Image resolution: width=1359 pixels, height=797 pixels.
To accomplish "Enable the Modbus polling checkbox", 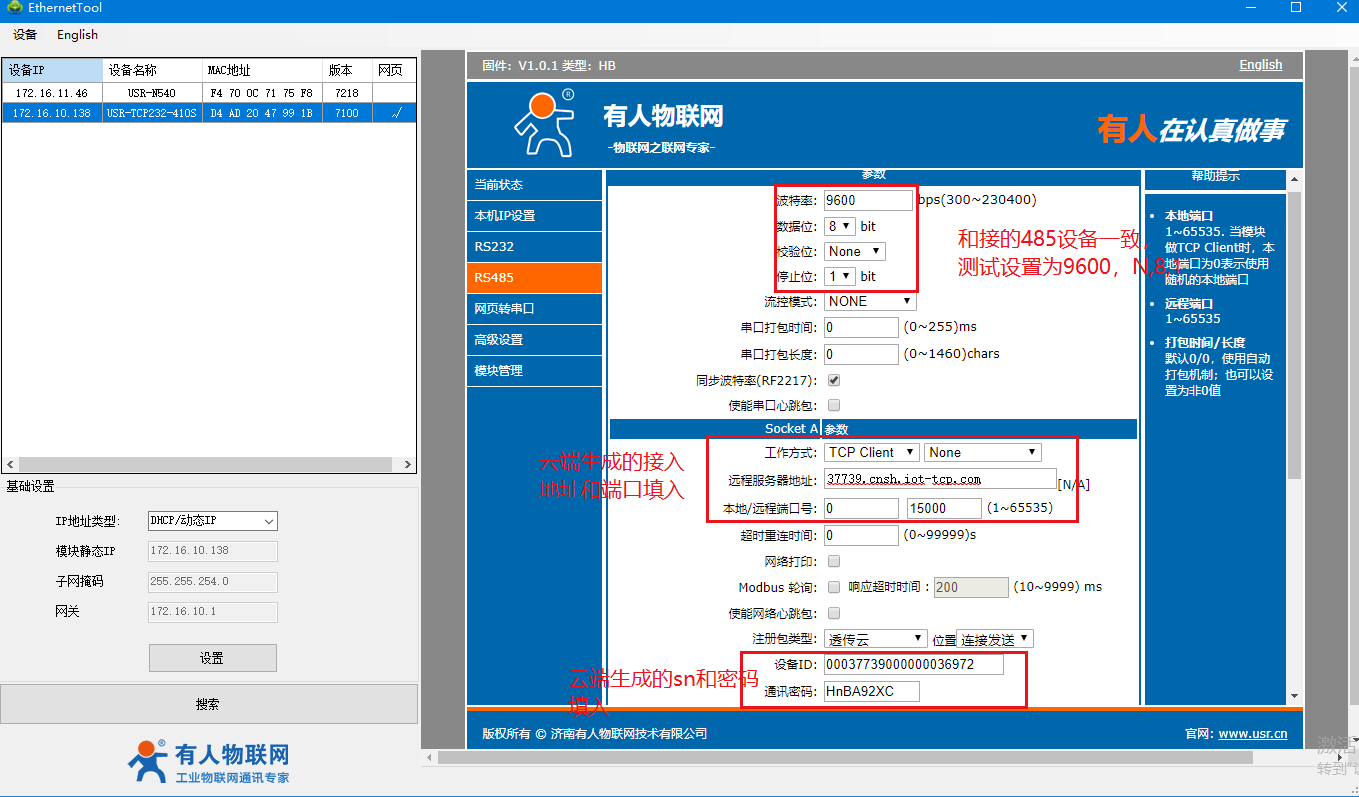I will click(834, 587).
